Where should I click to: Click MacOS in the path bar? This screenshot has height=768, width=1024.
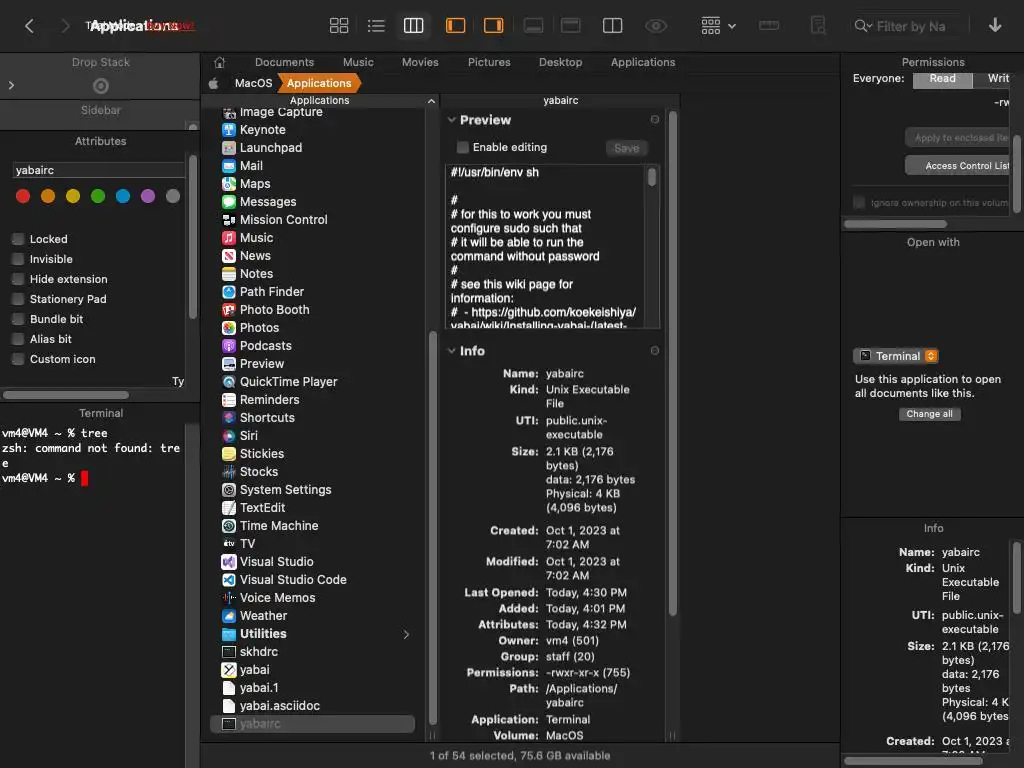253,84
